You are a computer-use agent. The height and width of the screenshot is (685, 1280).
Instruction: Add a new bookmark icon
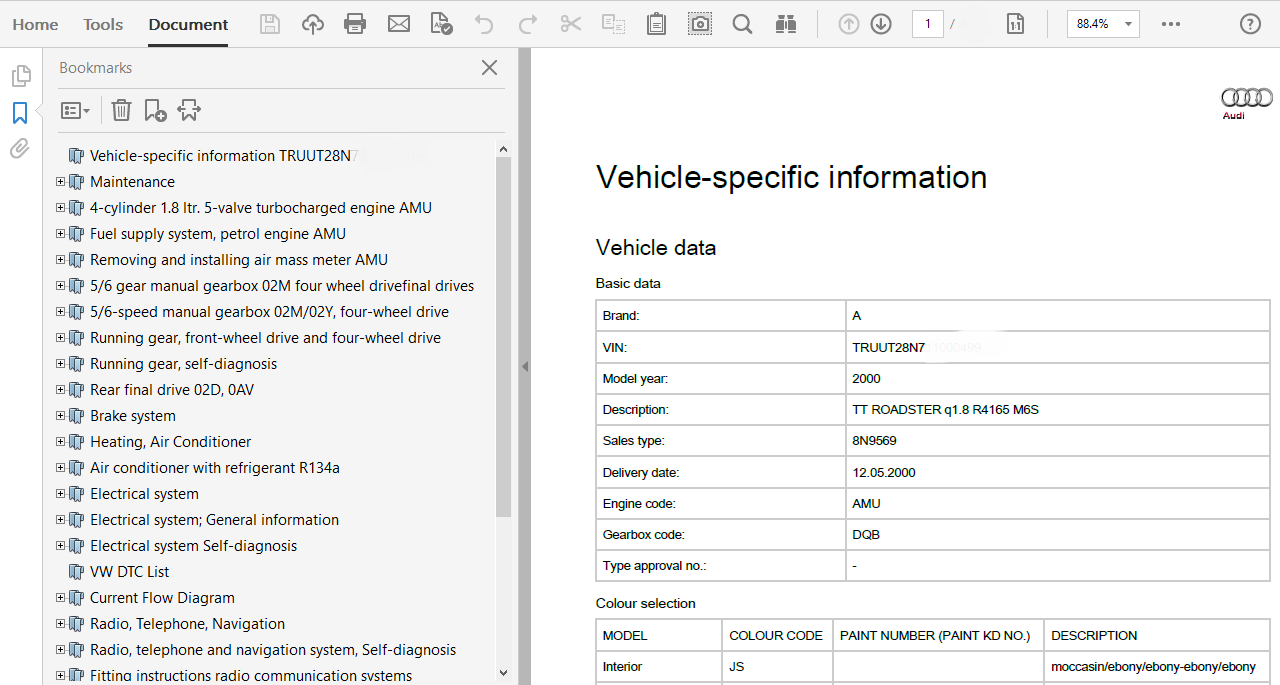point(155,110)
